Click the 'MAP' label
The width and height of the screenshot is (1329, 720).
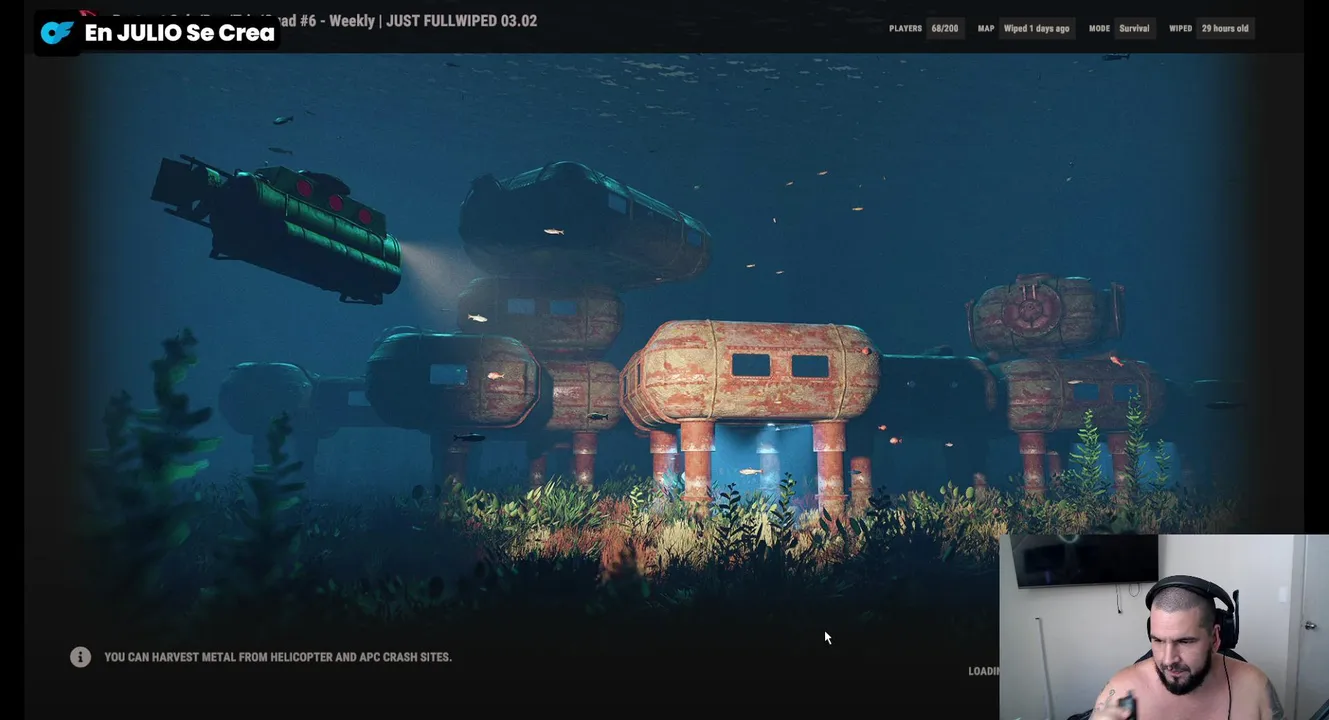[986, 28]
